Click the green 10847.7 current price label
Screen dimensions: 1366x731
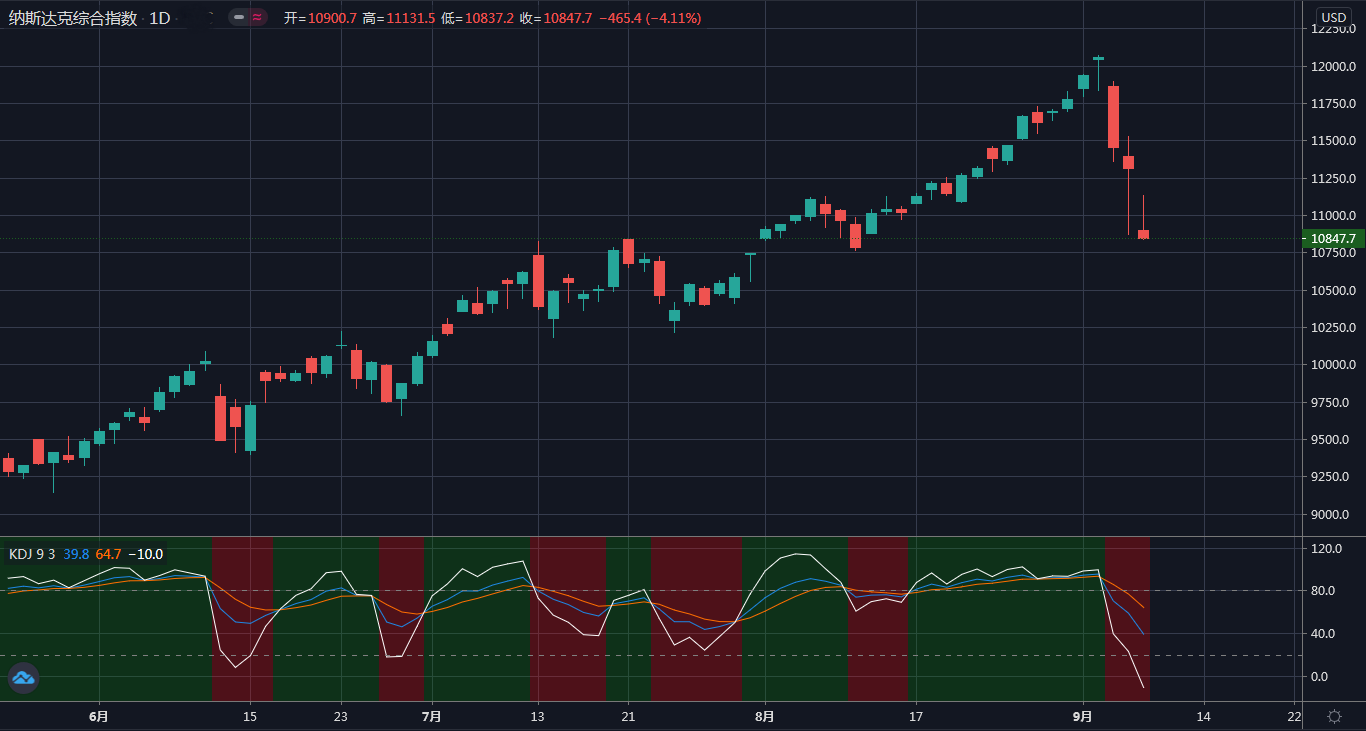1333,239
